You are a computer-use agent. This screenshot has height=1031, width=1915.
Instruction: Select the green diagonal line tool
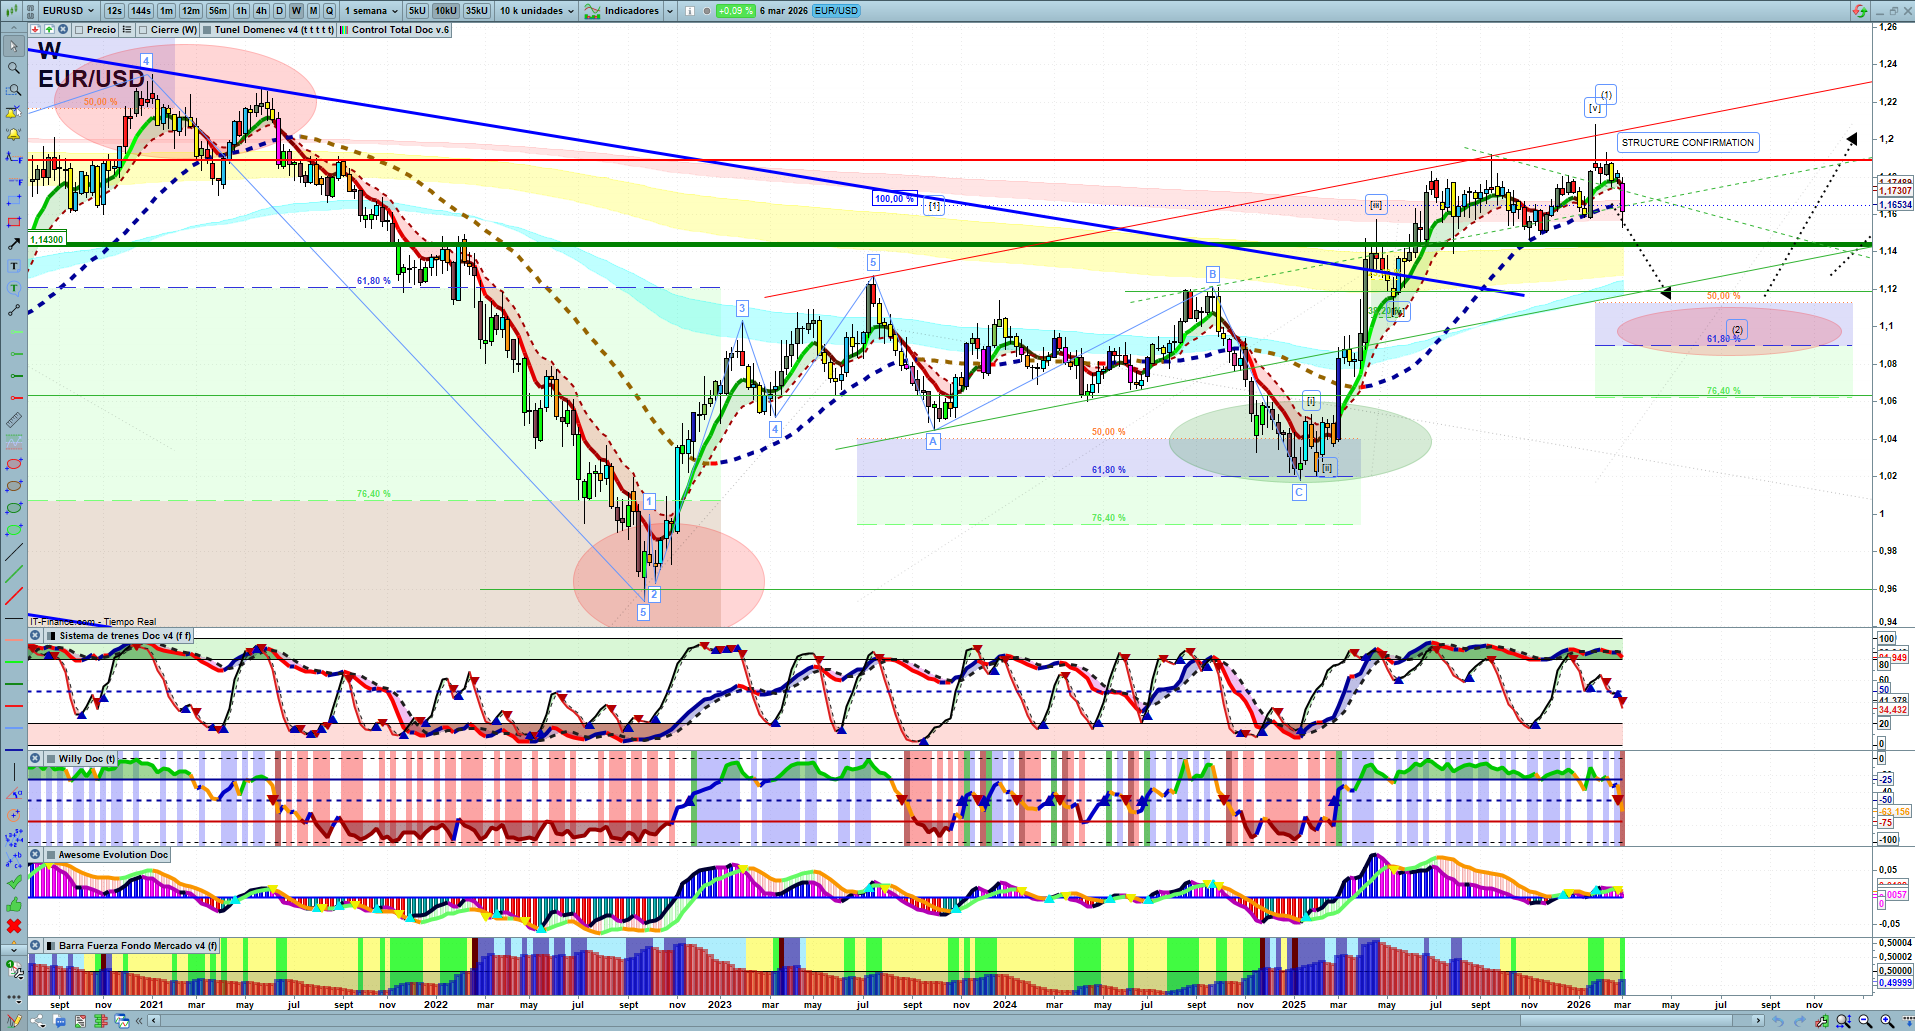tap(14, 574)
